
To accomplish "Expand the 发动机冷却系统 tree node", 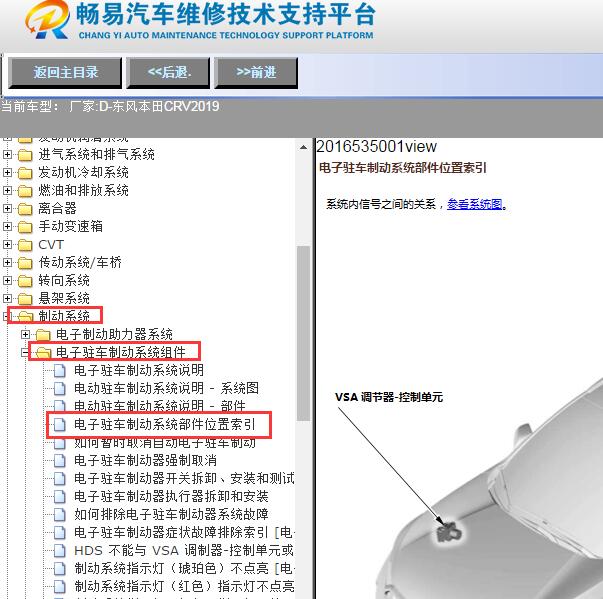I will click(7, 172).
